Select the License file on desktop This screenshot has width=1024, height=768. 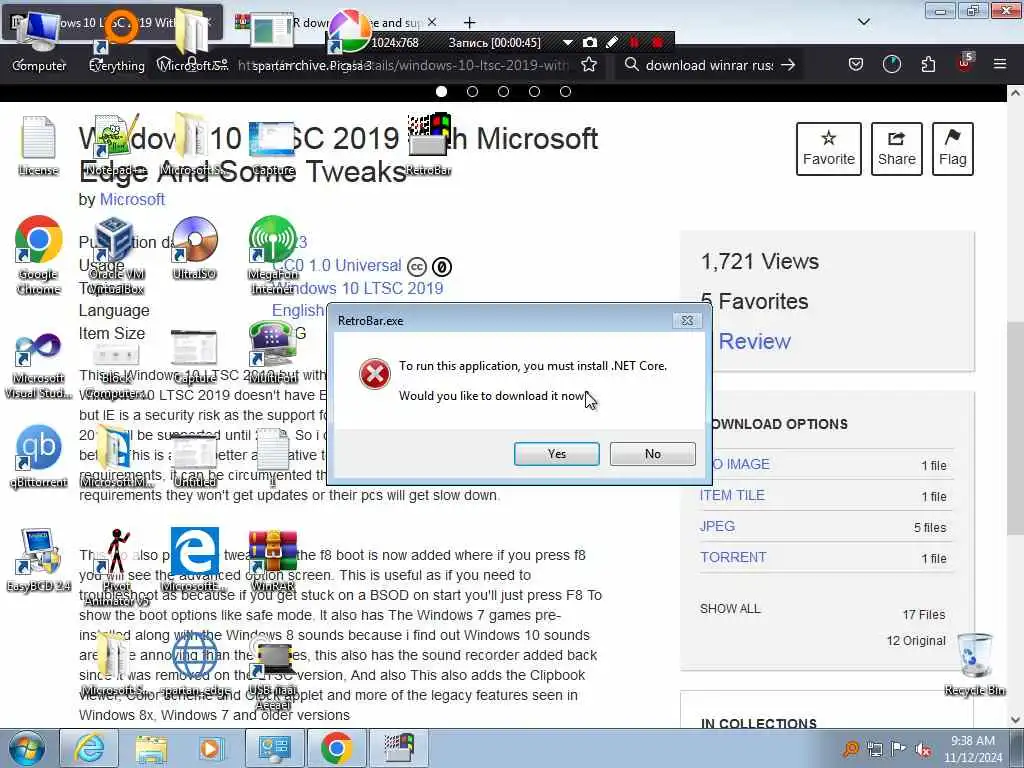tap(38, 146)
